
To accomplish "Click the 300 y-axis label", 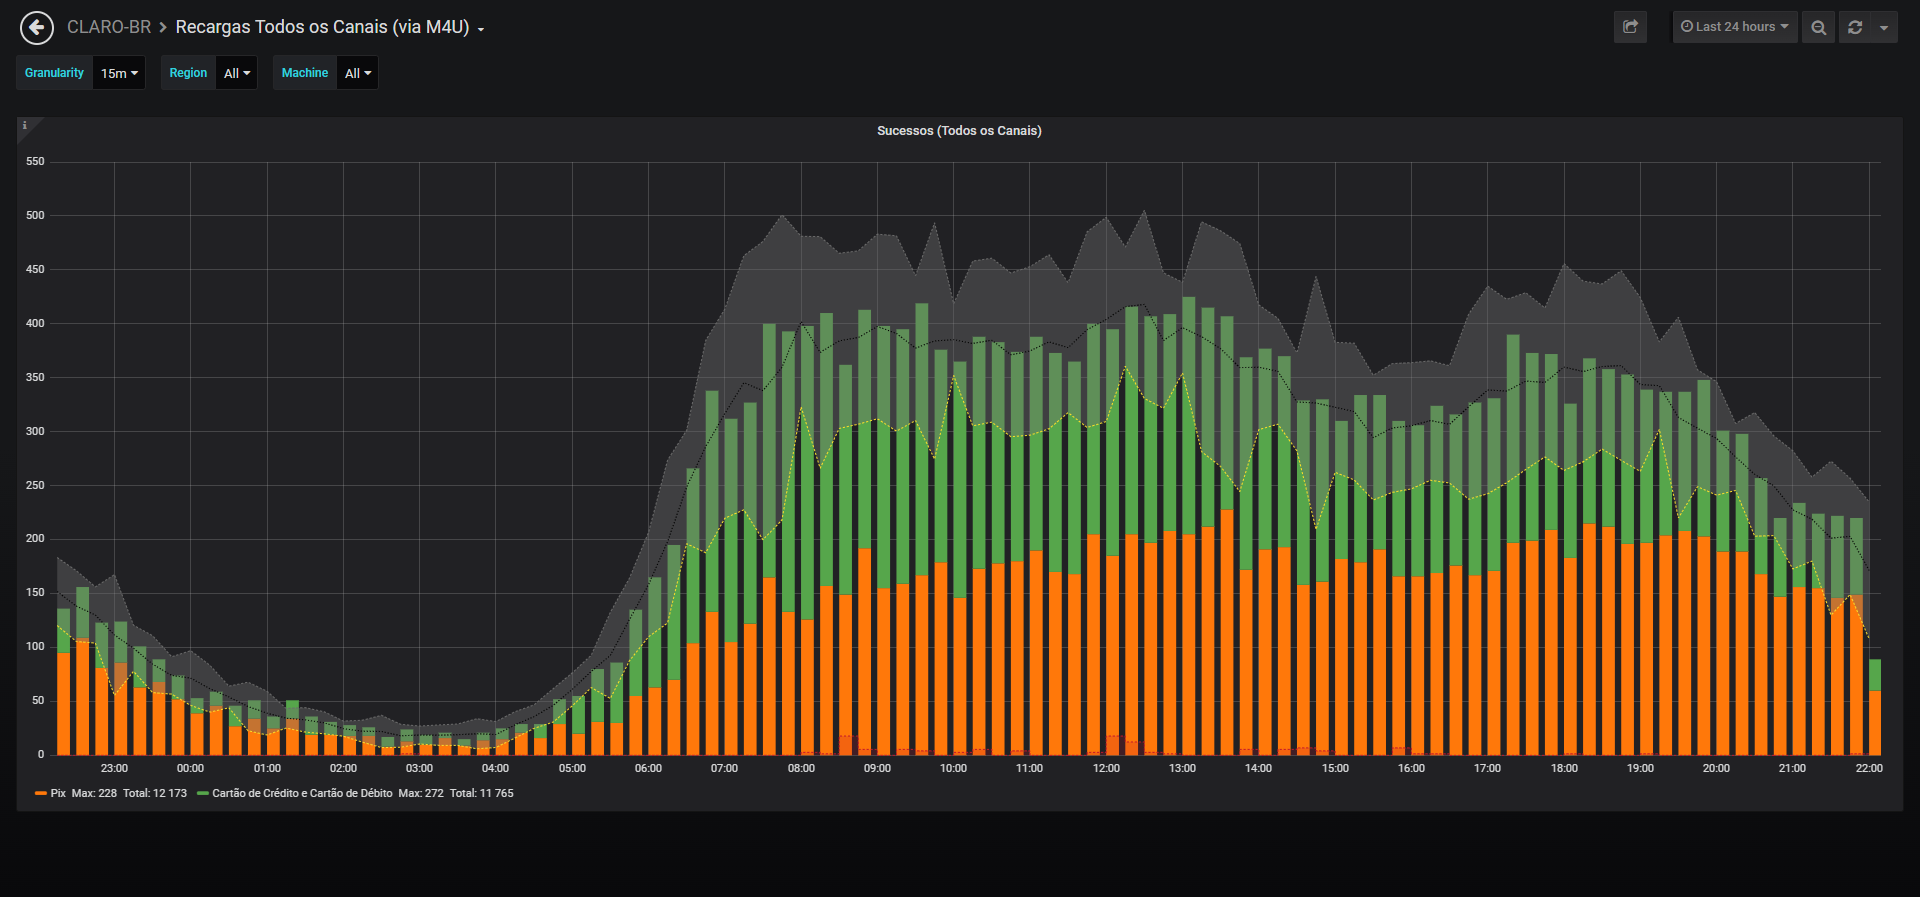I will click(x=35, y=431).
